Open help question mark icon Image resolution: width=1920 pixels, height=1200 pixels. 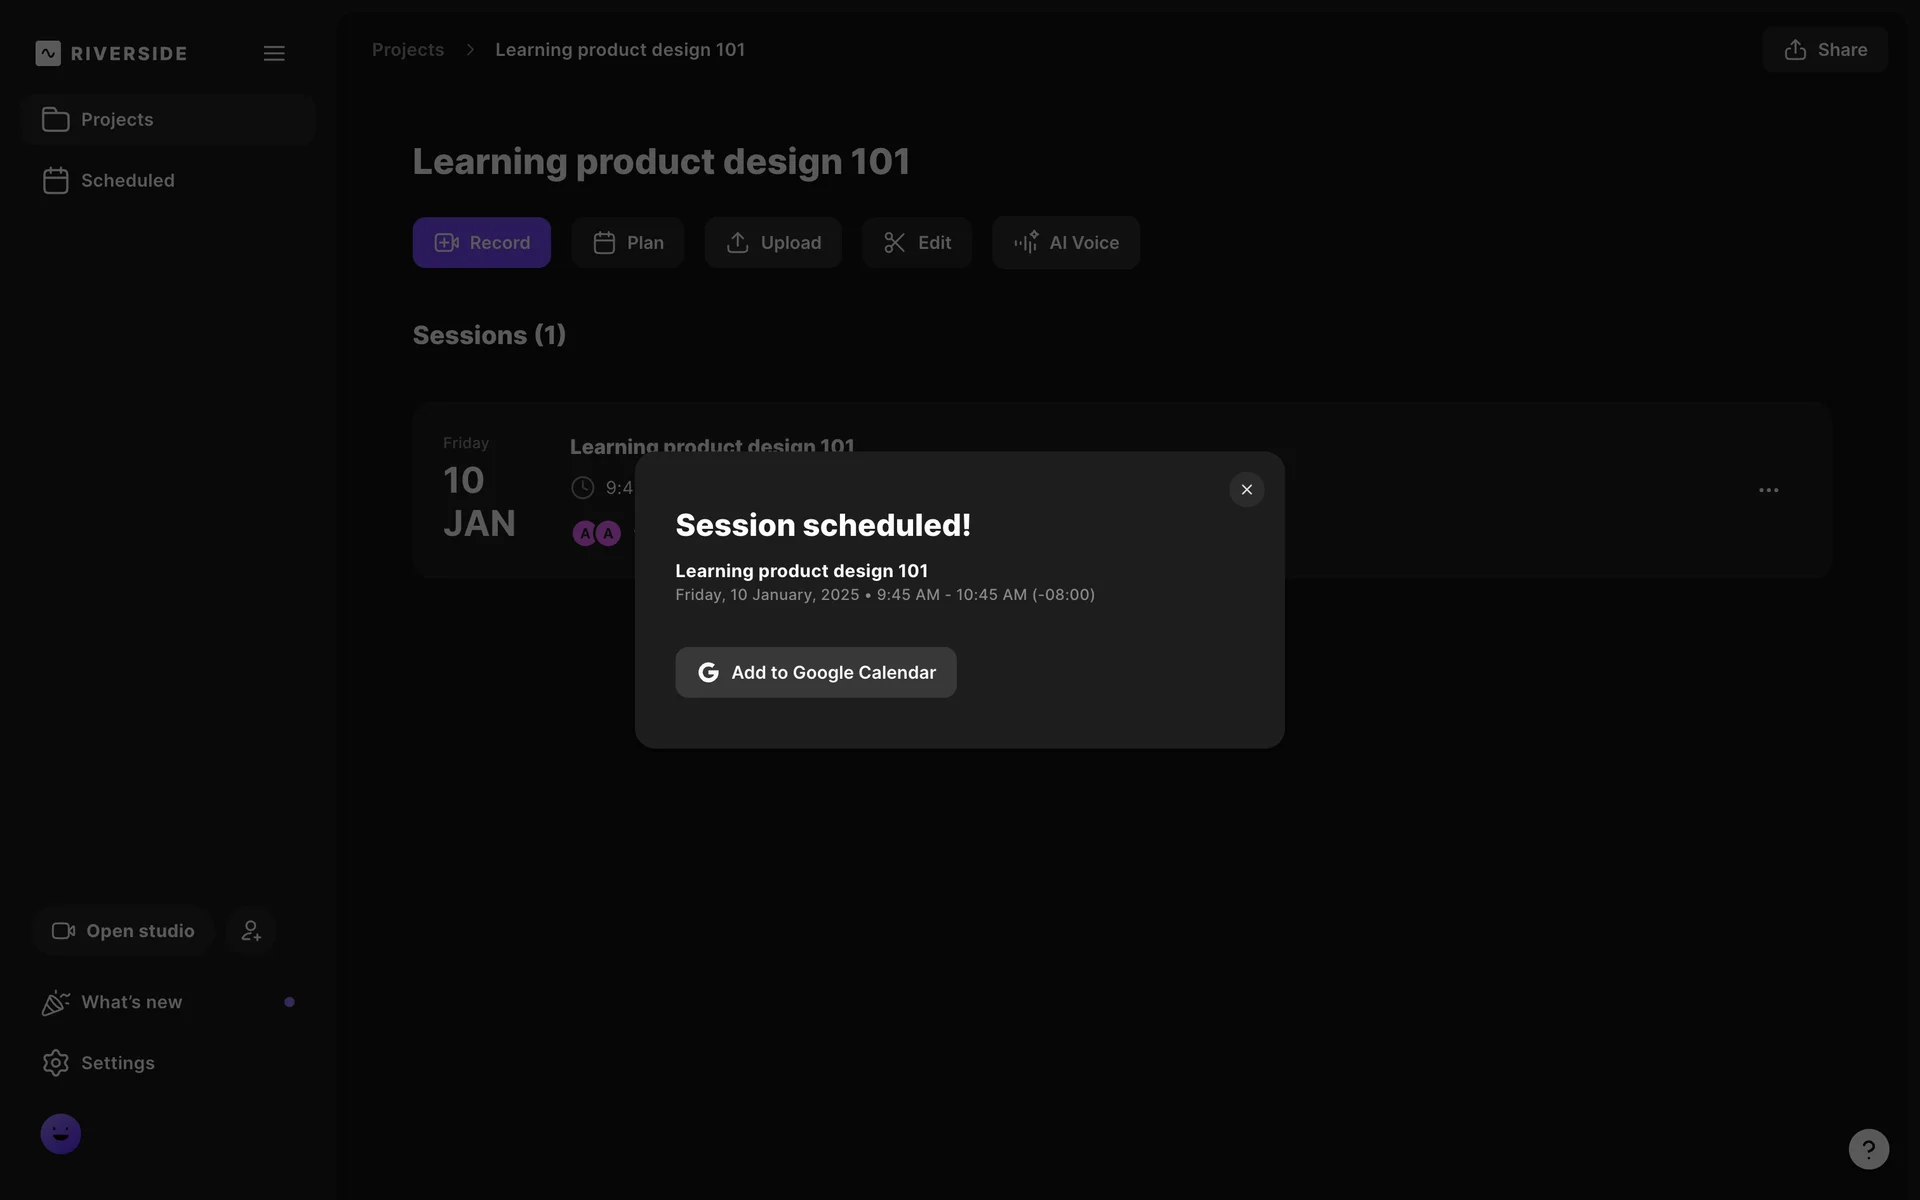(x=1868, y=1149)
